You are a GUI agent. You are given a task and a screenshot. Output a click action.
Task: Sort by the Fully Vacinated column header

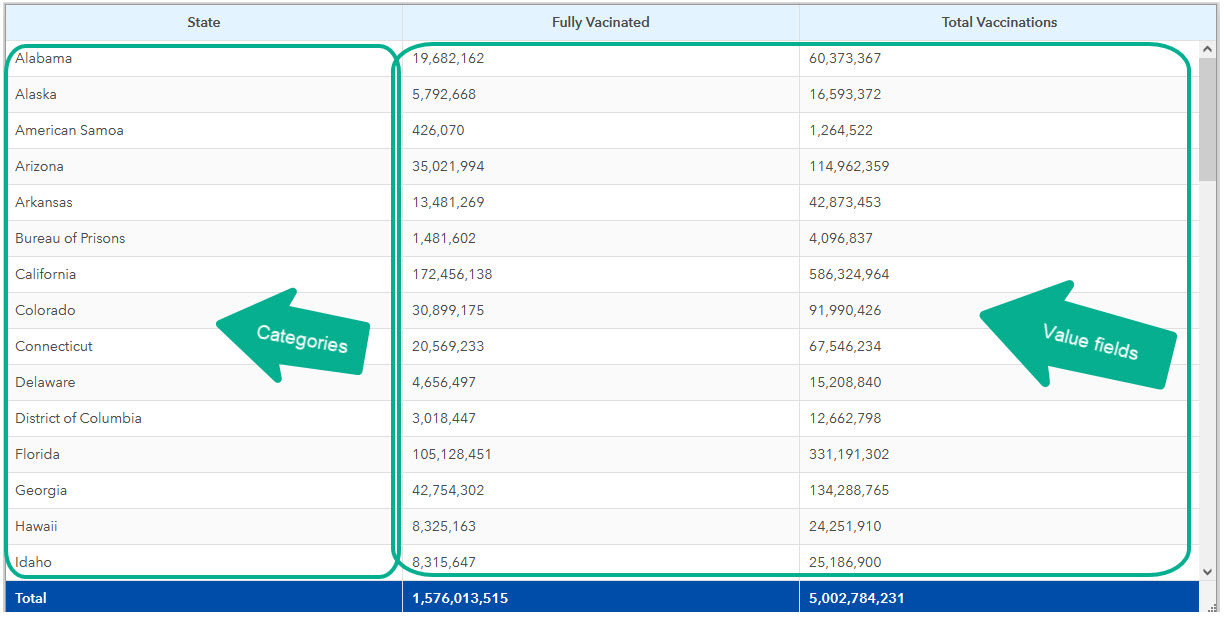(600, 22)
